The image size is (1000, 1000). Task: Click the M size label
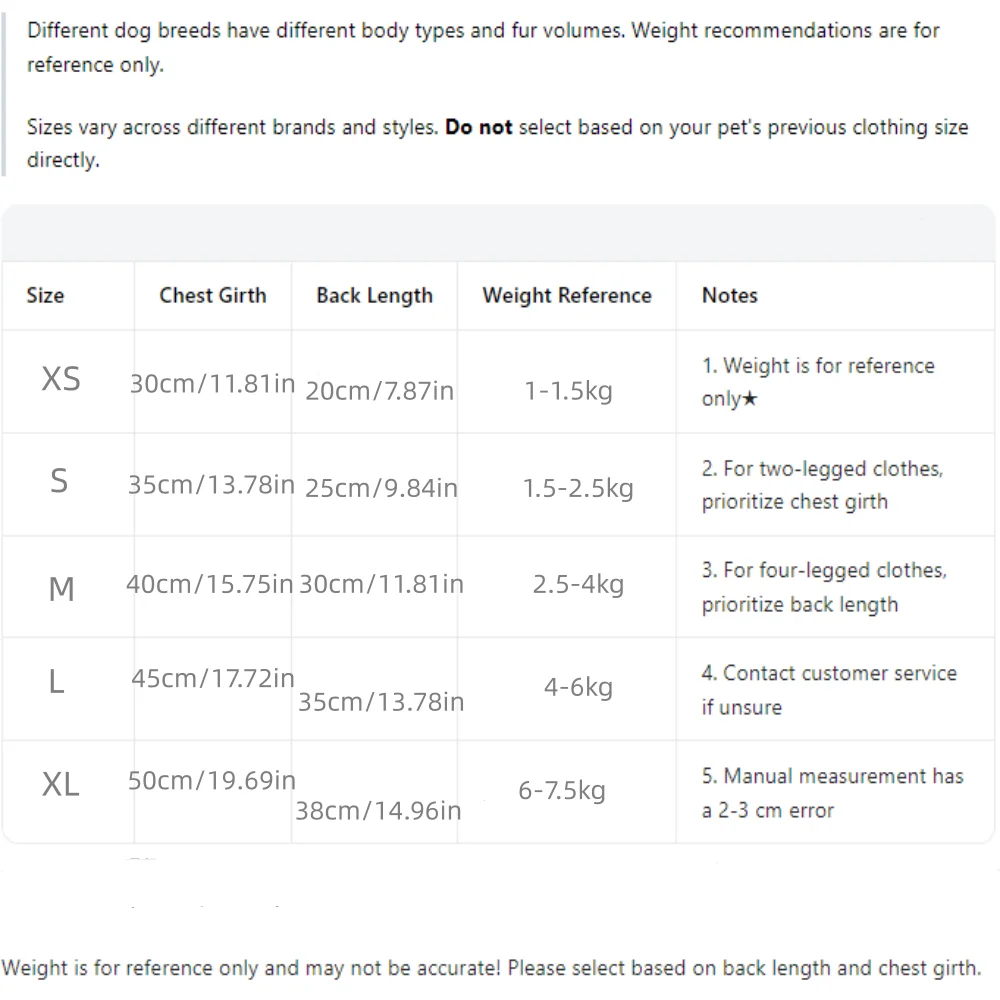pyautogui.click(x=61, y=588)
